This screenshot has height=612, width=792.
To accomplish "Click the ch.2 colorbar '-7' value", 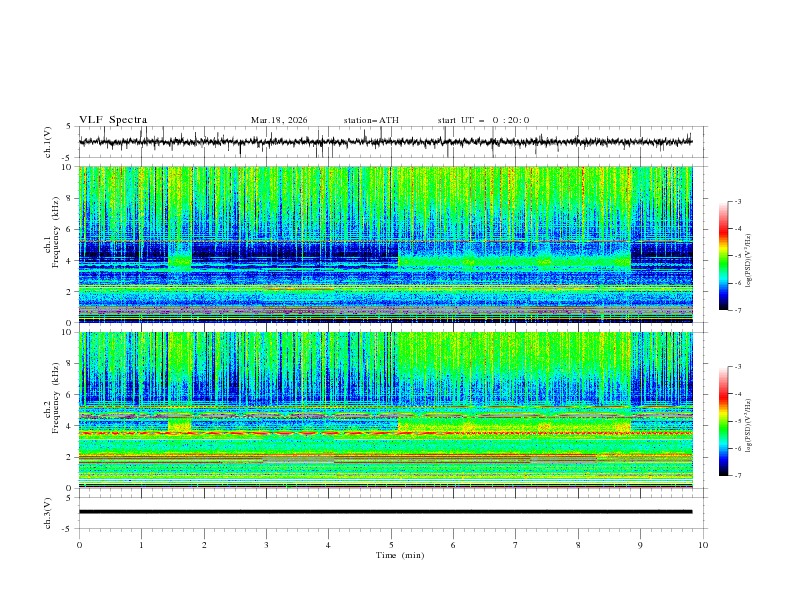I will point(737,475).
